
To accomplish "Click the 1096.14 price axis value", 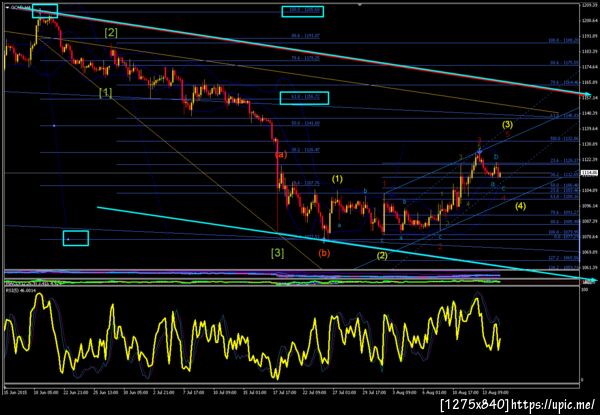I will (x=588, y=205).
